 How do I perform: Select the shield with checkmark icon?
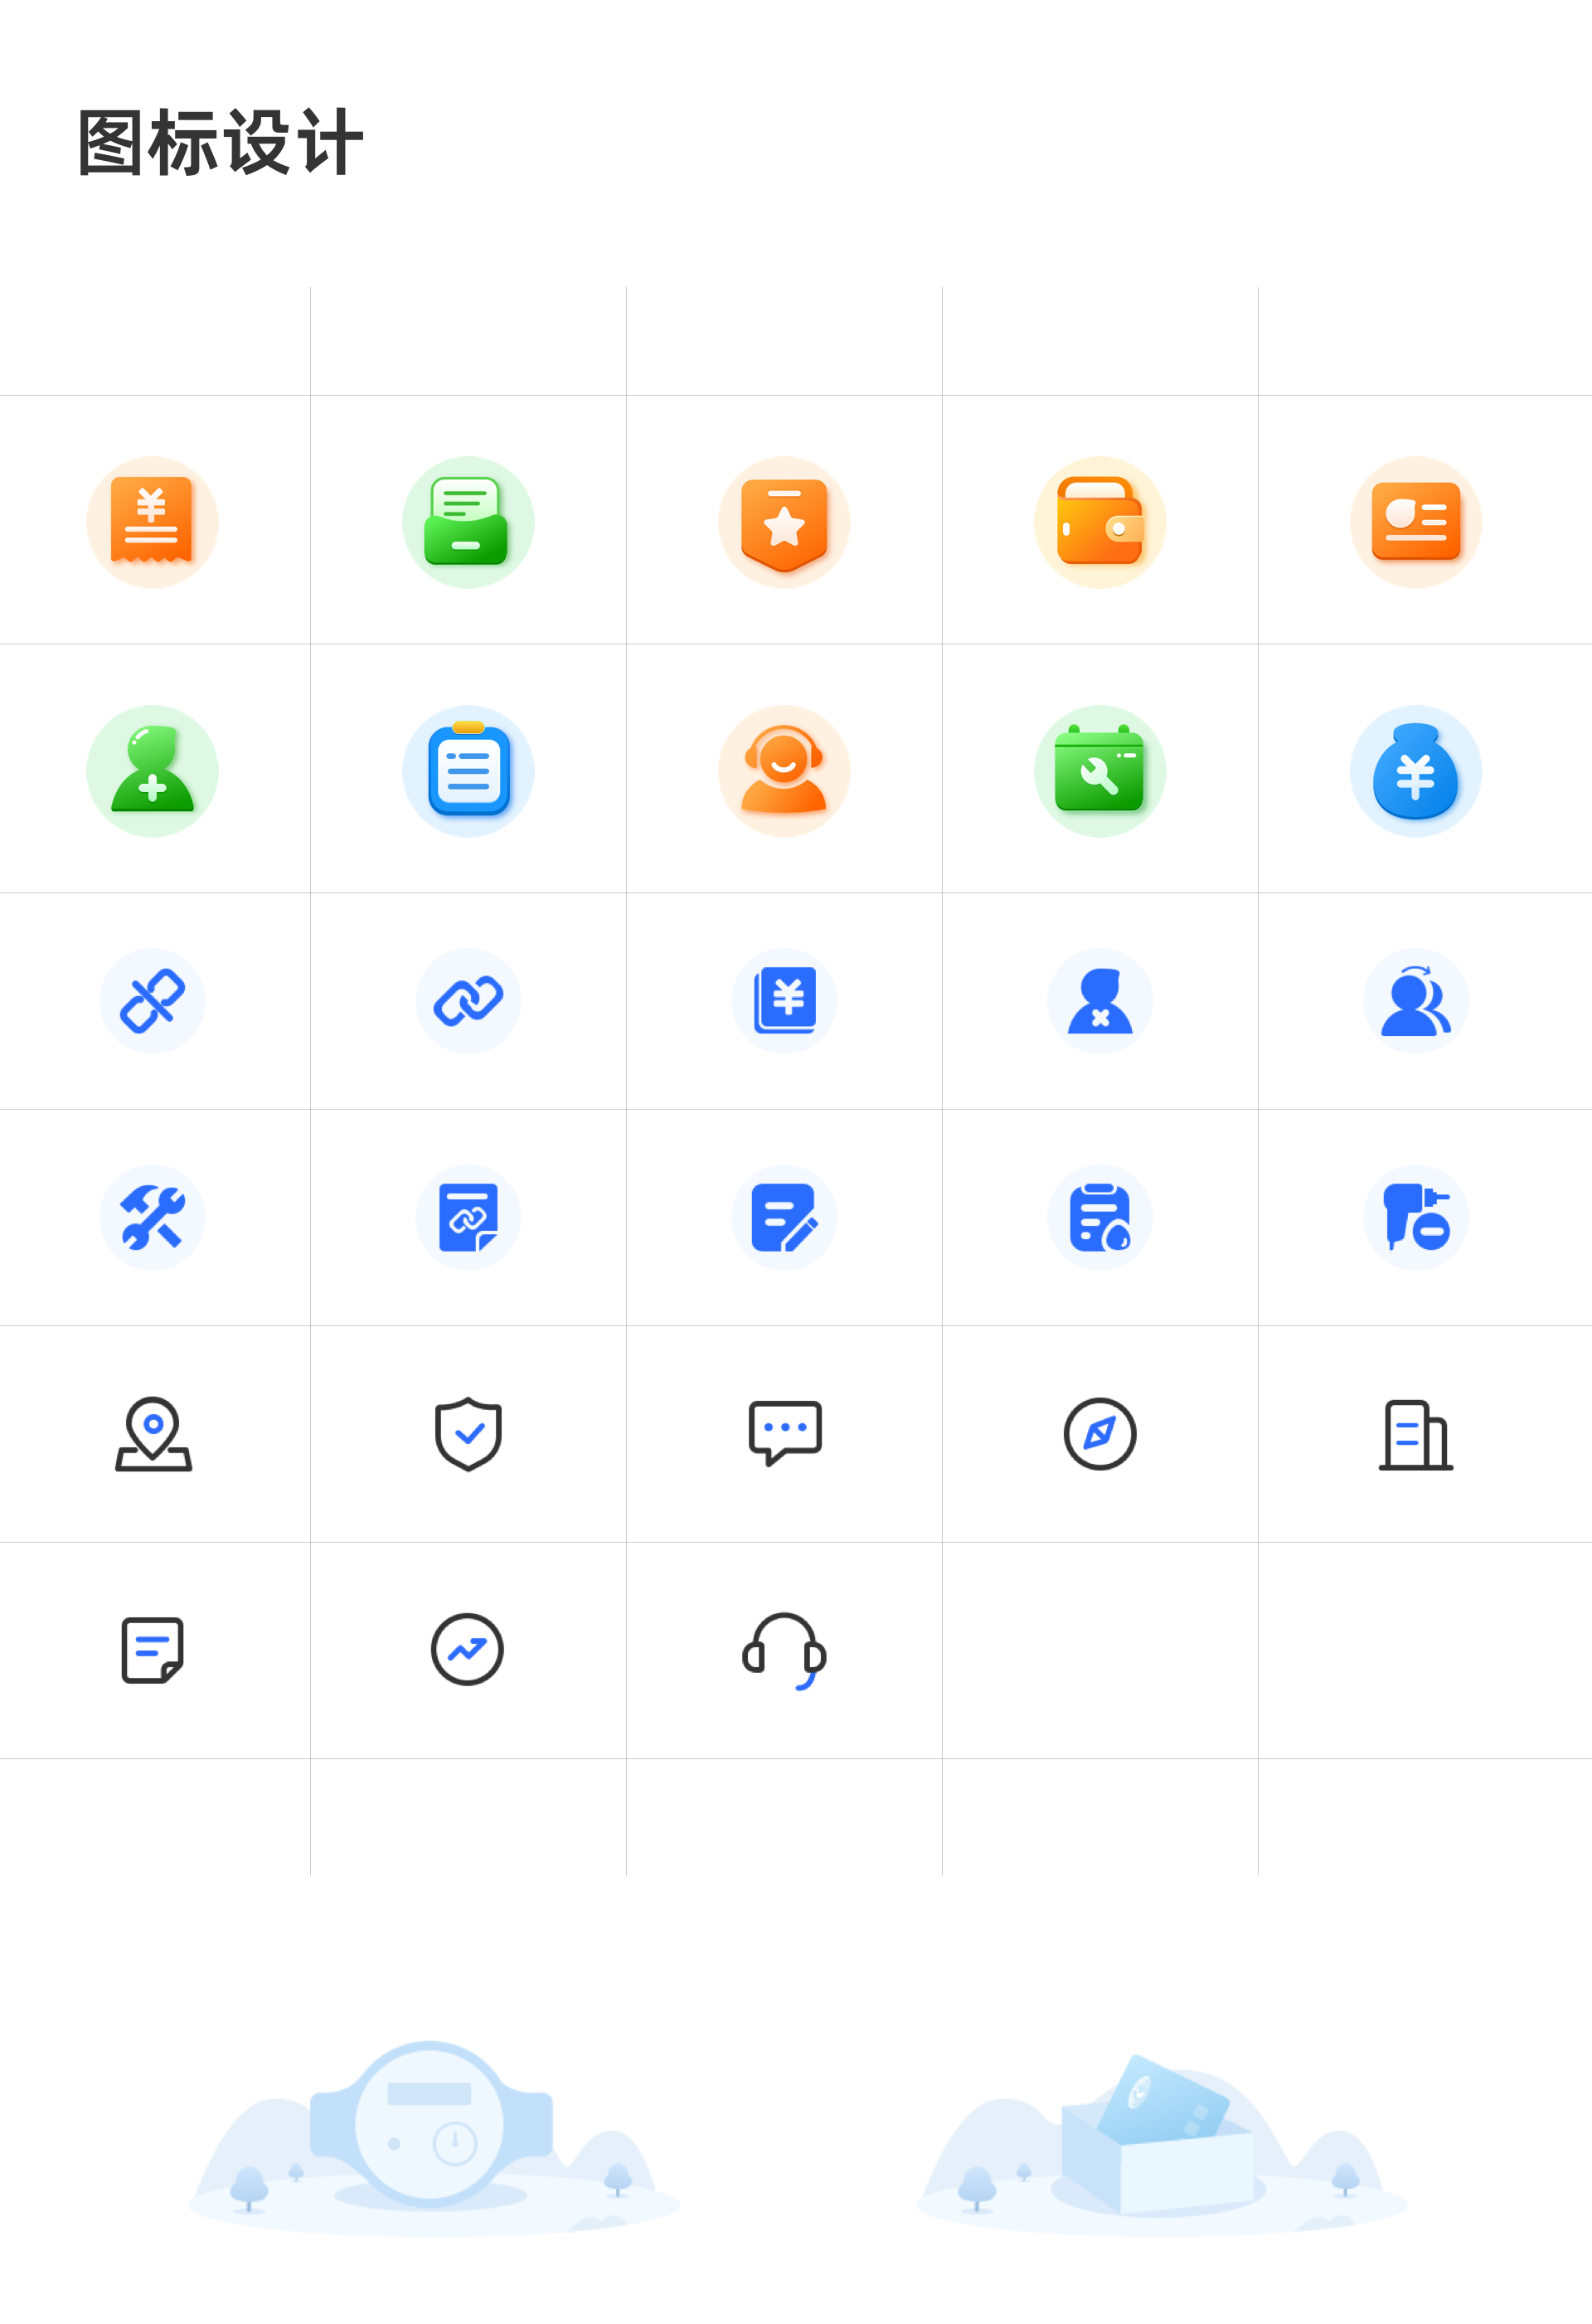[468, 1434]
